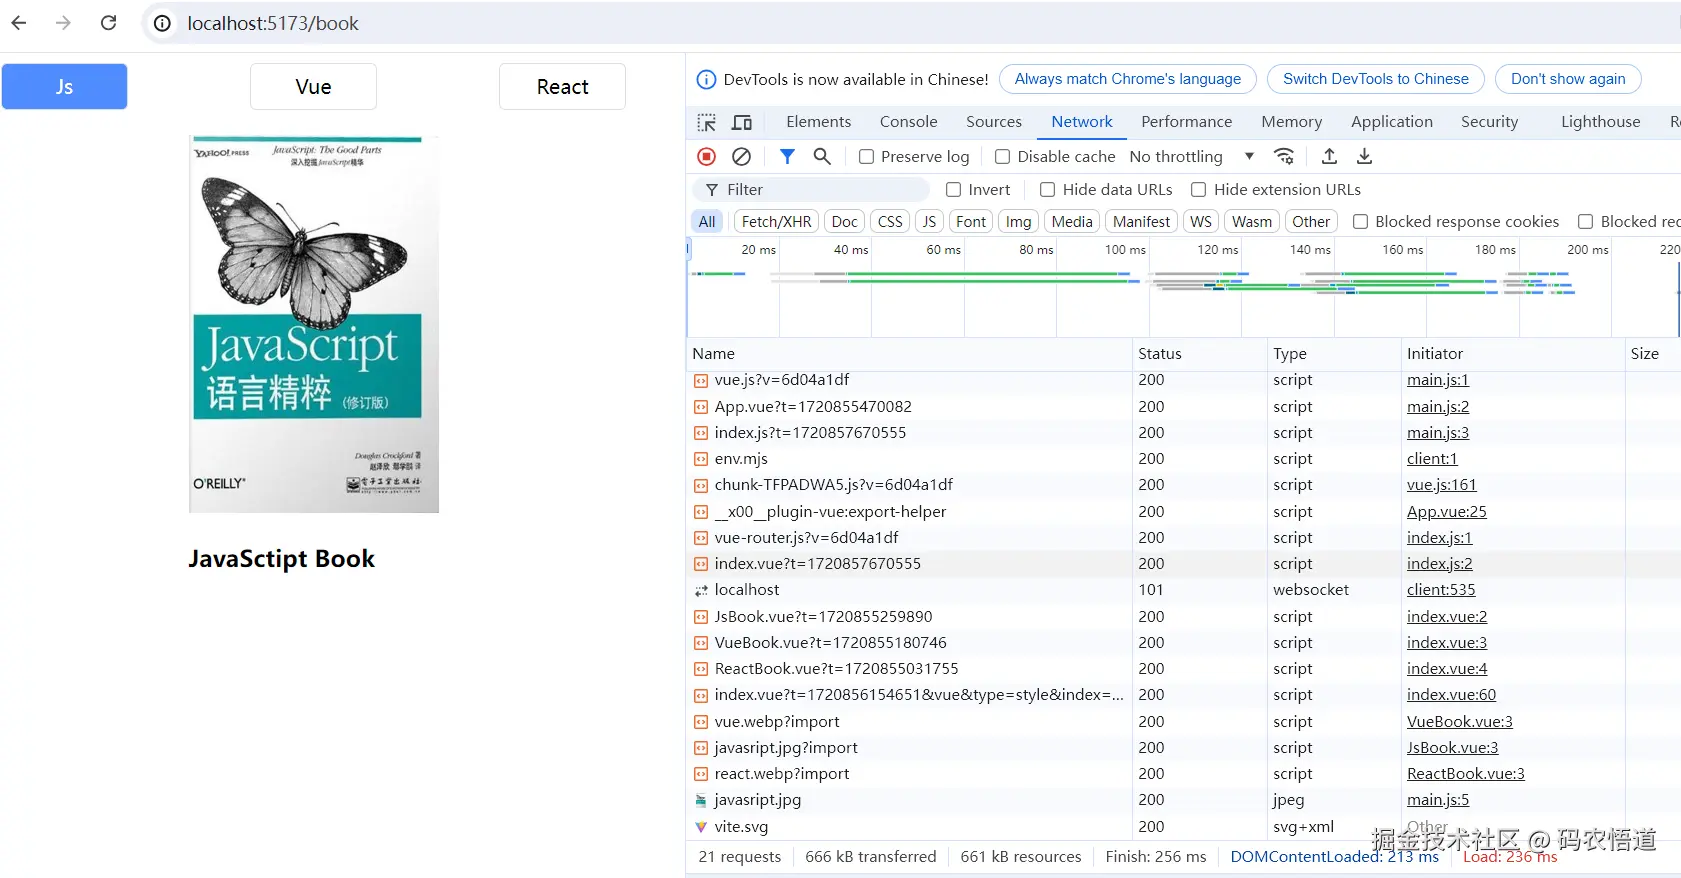Open the Application tab
1681x878 pixels.
point(1392,122)
